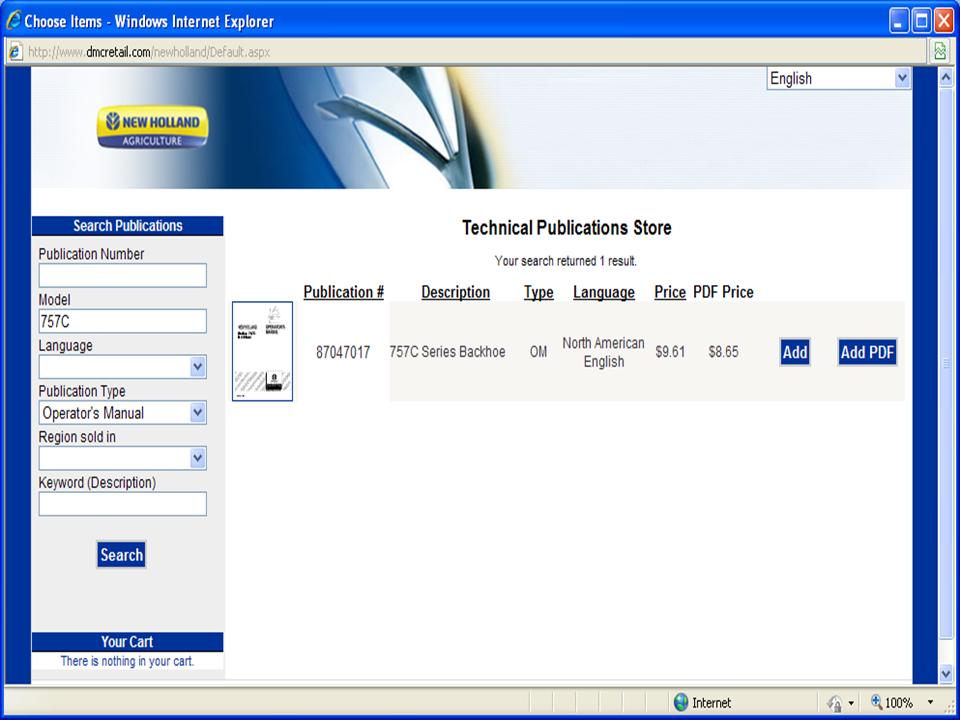
Task: Open the security status dropdown arrow
Action: [x=850, y=703]
